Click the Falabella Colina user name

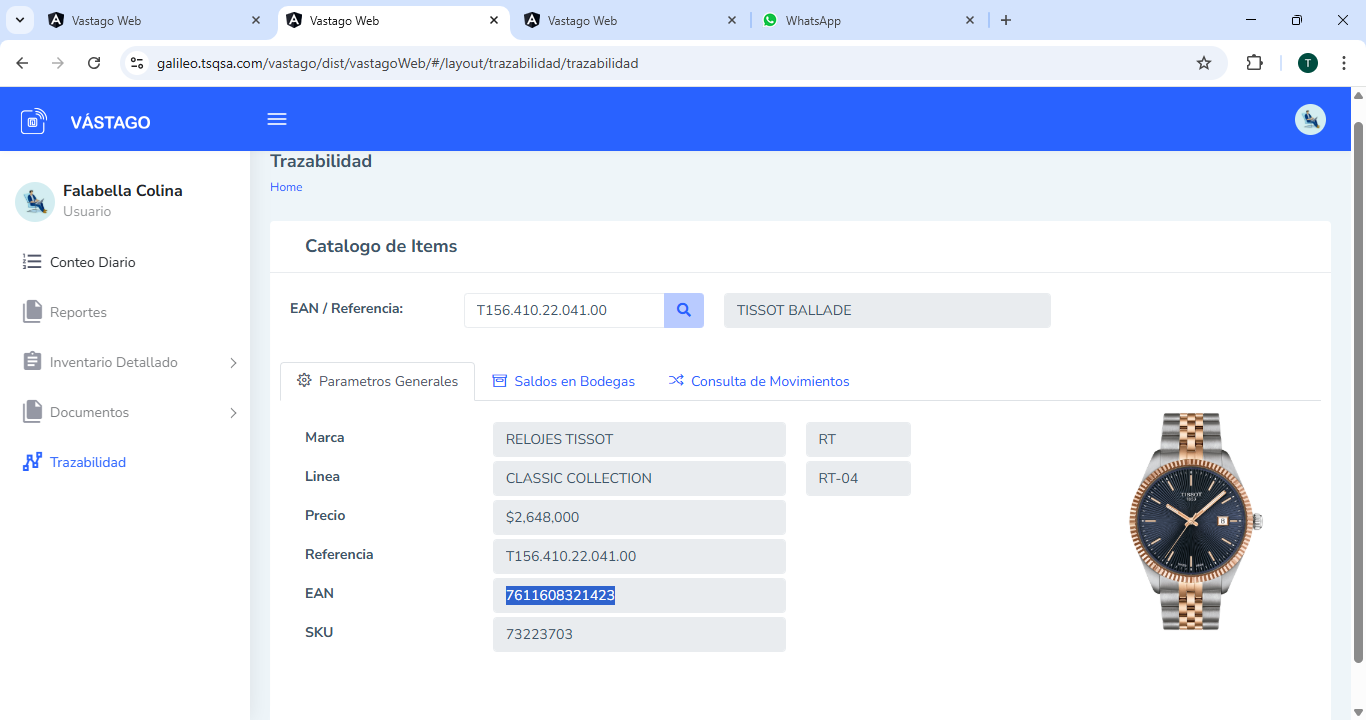point(123,190)
